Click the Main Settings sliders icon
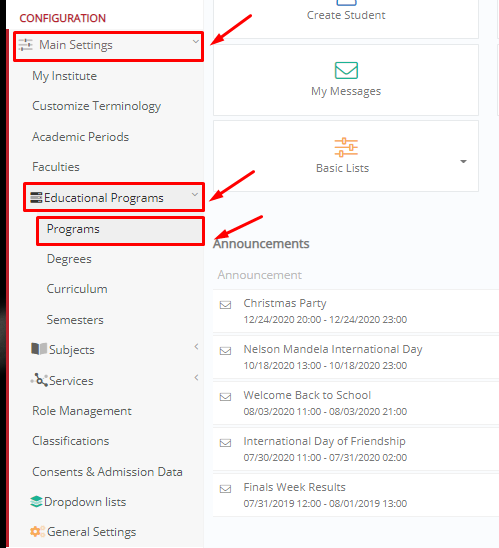This screenshot has height=548, width=499. pos(26,45)
